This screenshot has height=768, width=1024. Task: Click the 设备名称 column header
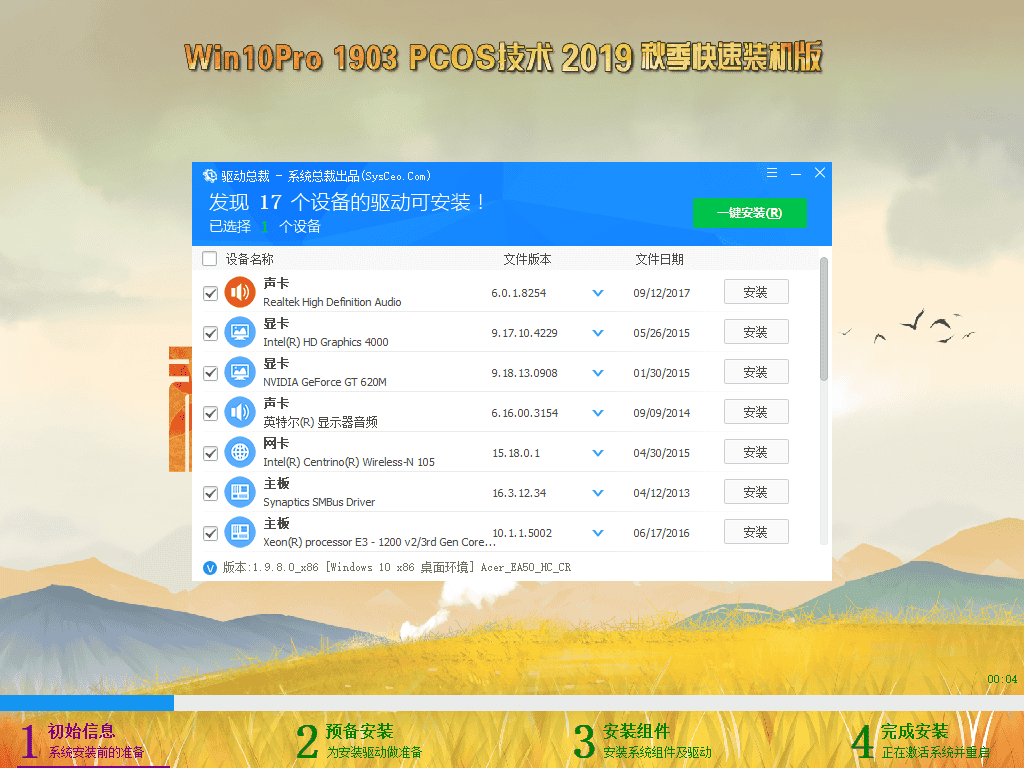(x=249, y=259)
